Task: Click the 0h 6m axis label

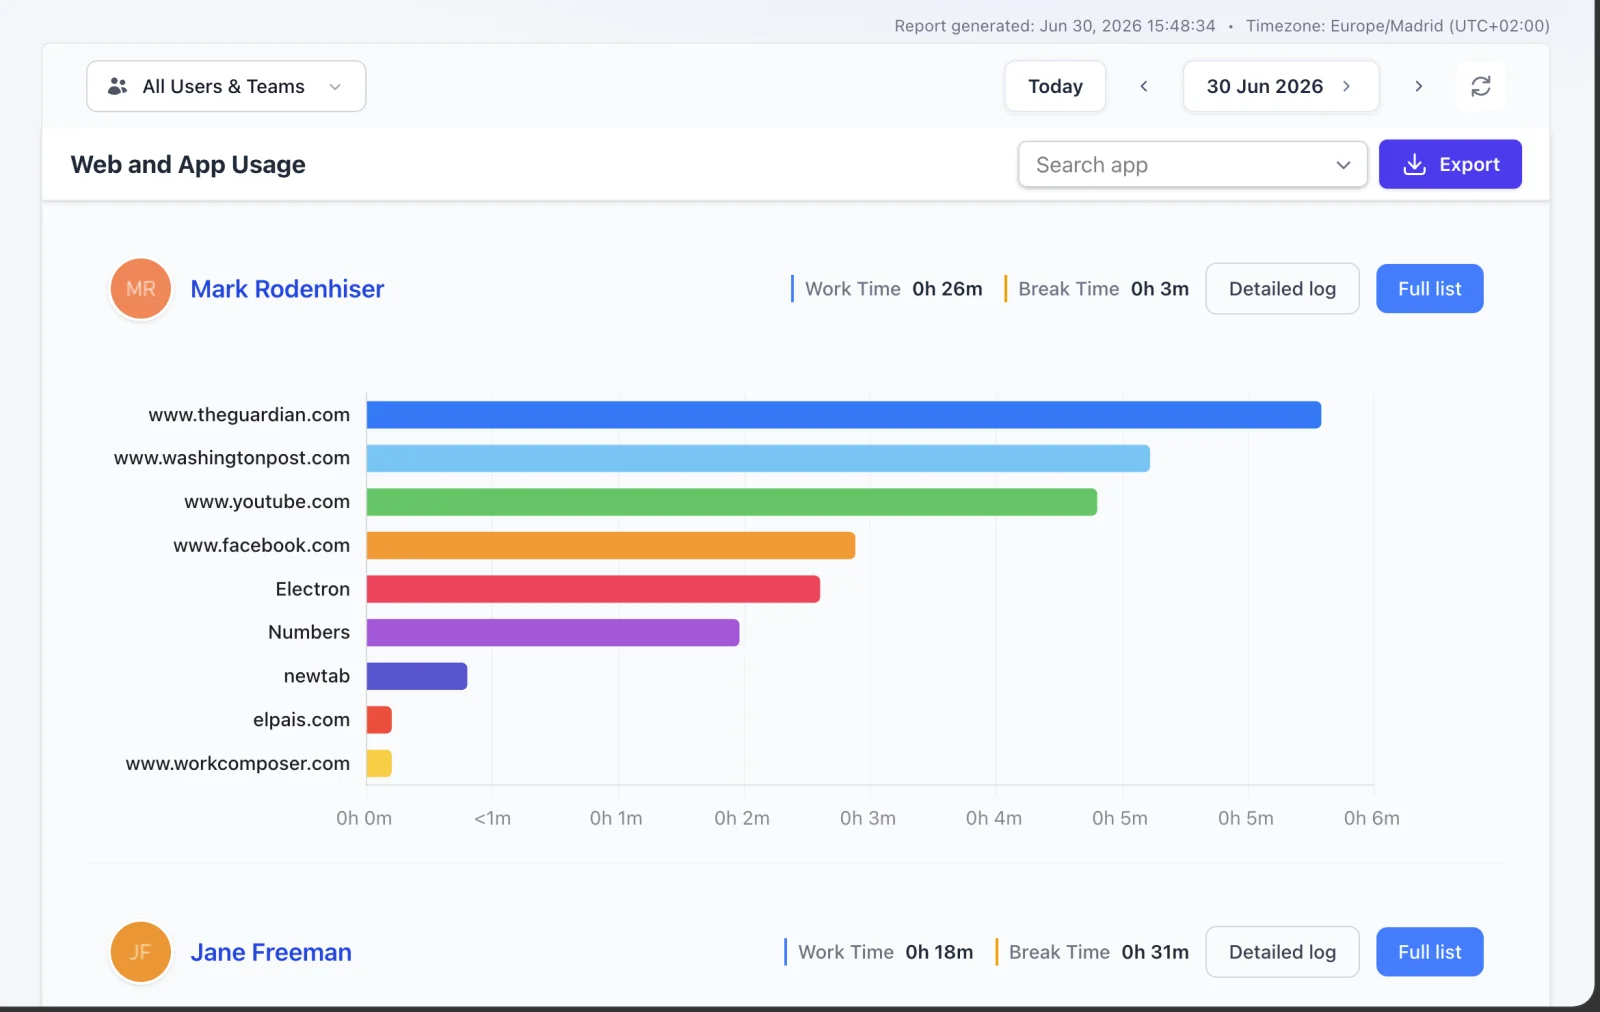Action: 1372,818
